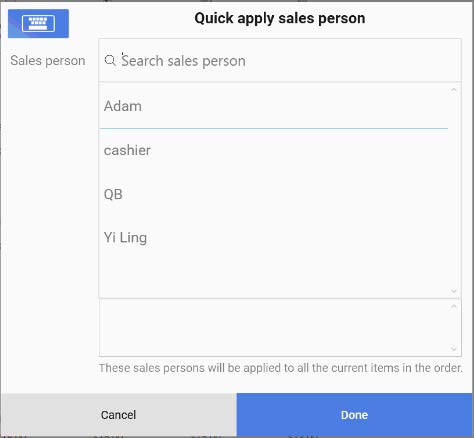Click the magnifier search icon
Screen dimensions: 474x438
(110, 60)
